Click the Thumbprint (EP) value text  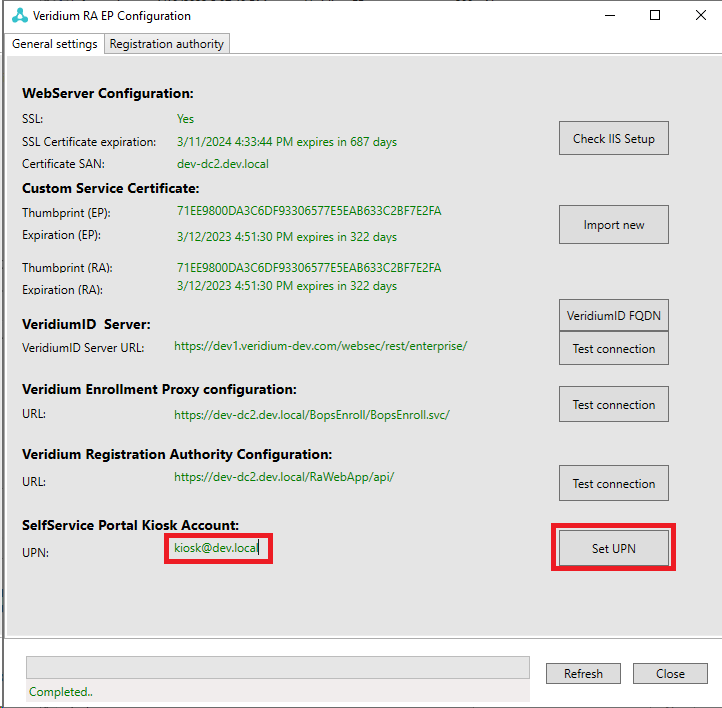pyautogui.click(x=308, y=211)
